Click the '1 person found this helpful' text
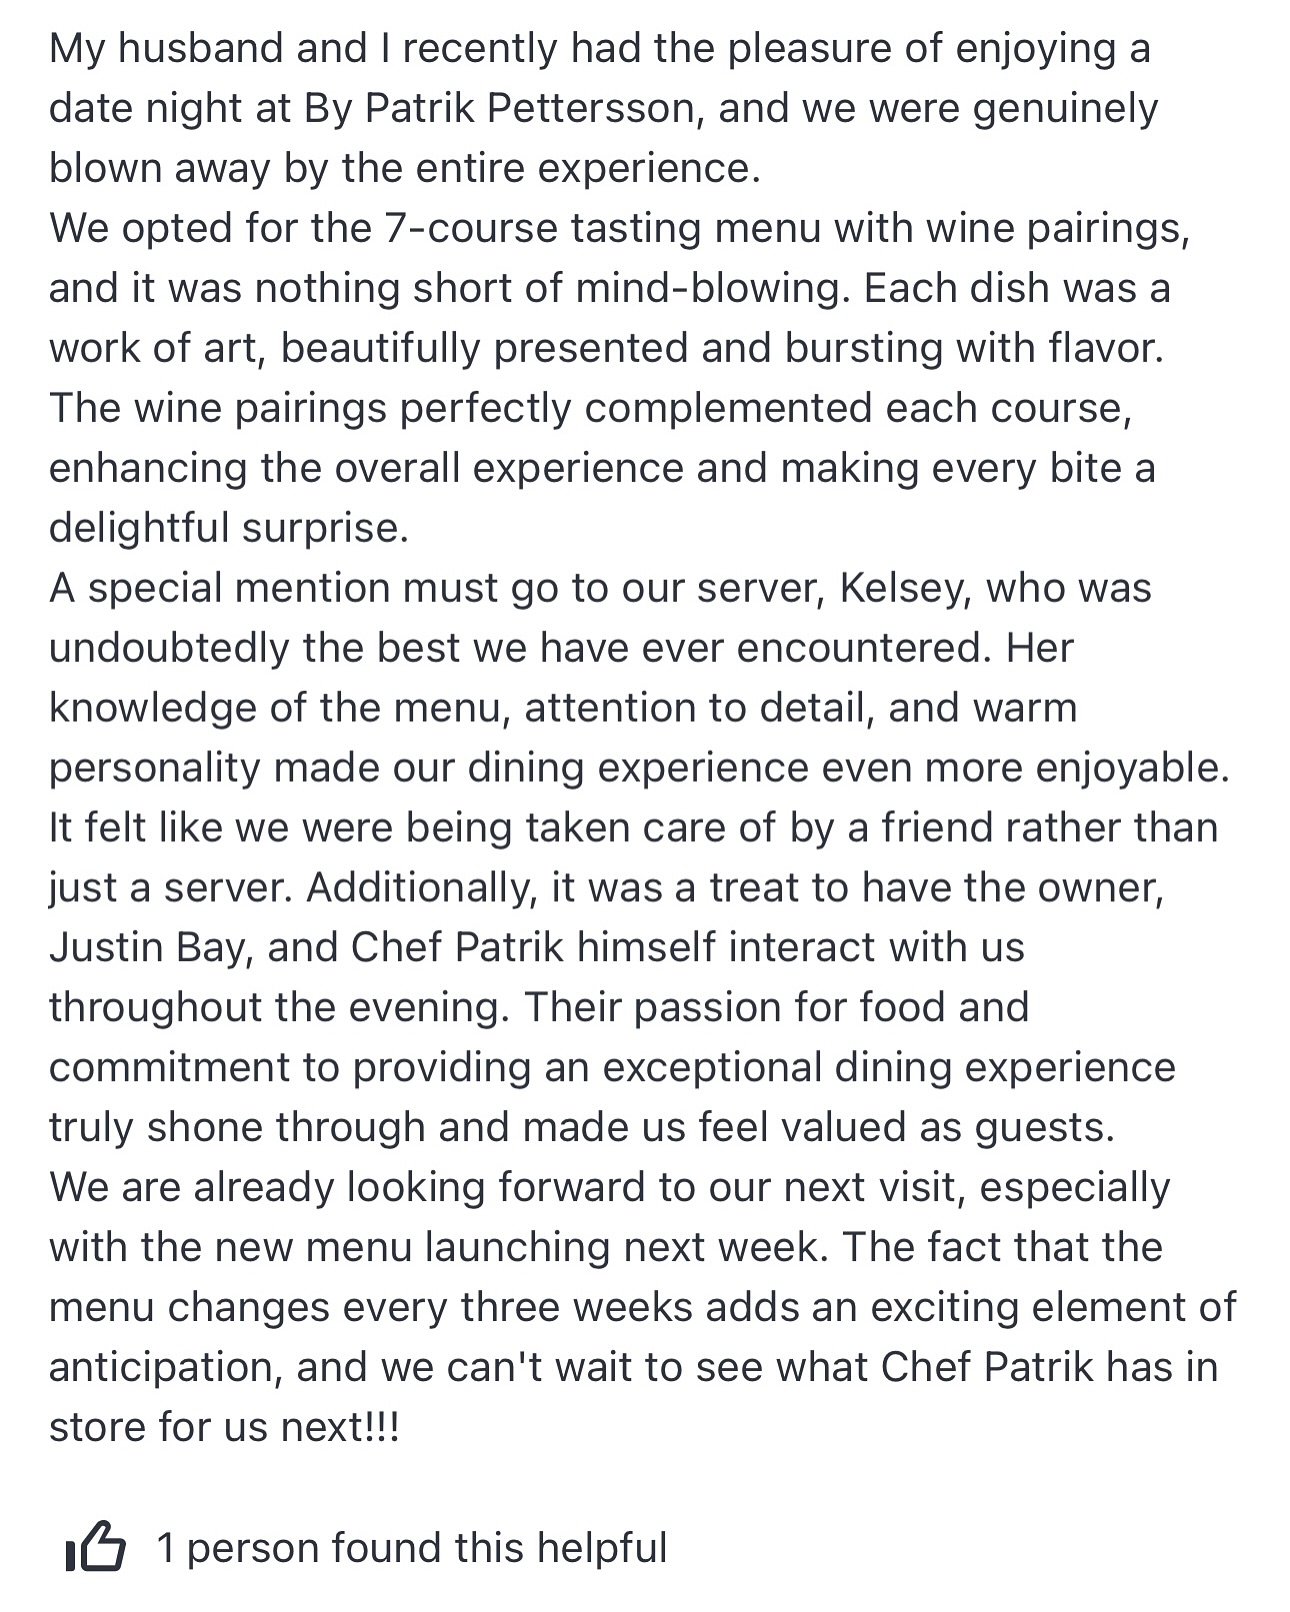Image resolution: width=1290 pixels, height=1612 pixels. 412,1547
